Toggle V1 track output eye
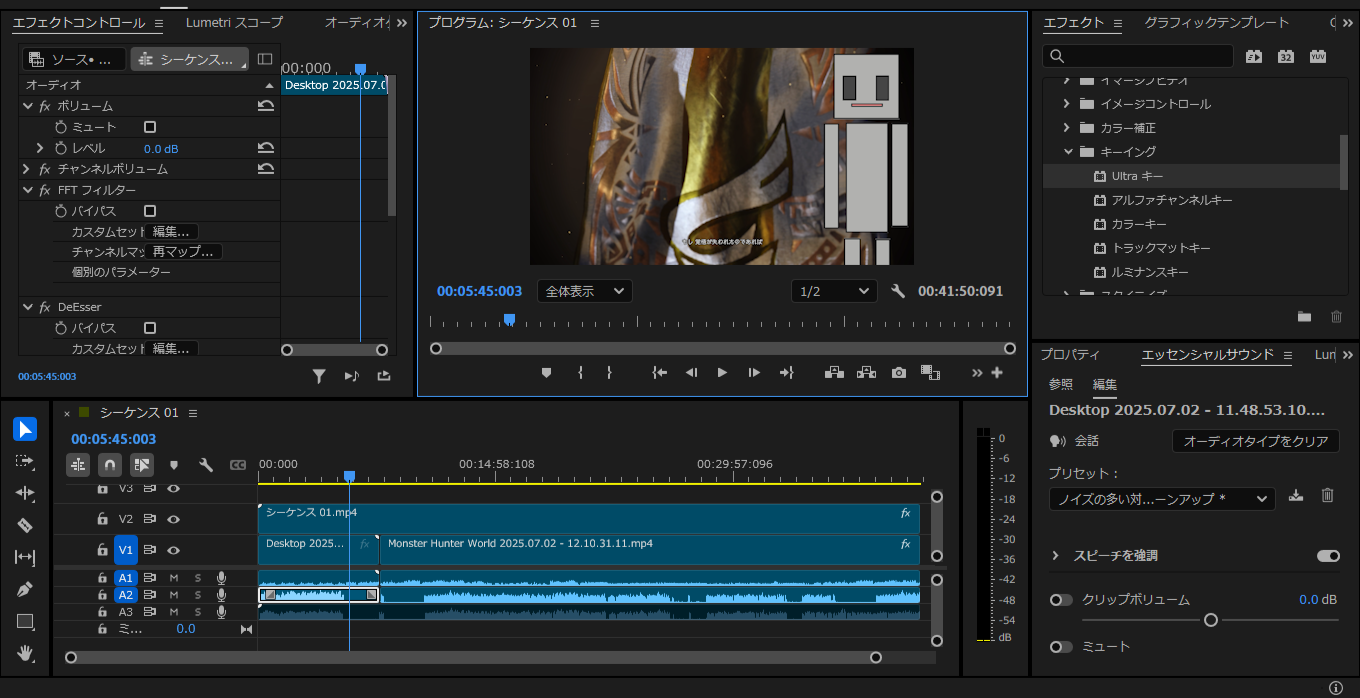This screenshot has width=1360, height=698. click(174, 550)
